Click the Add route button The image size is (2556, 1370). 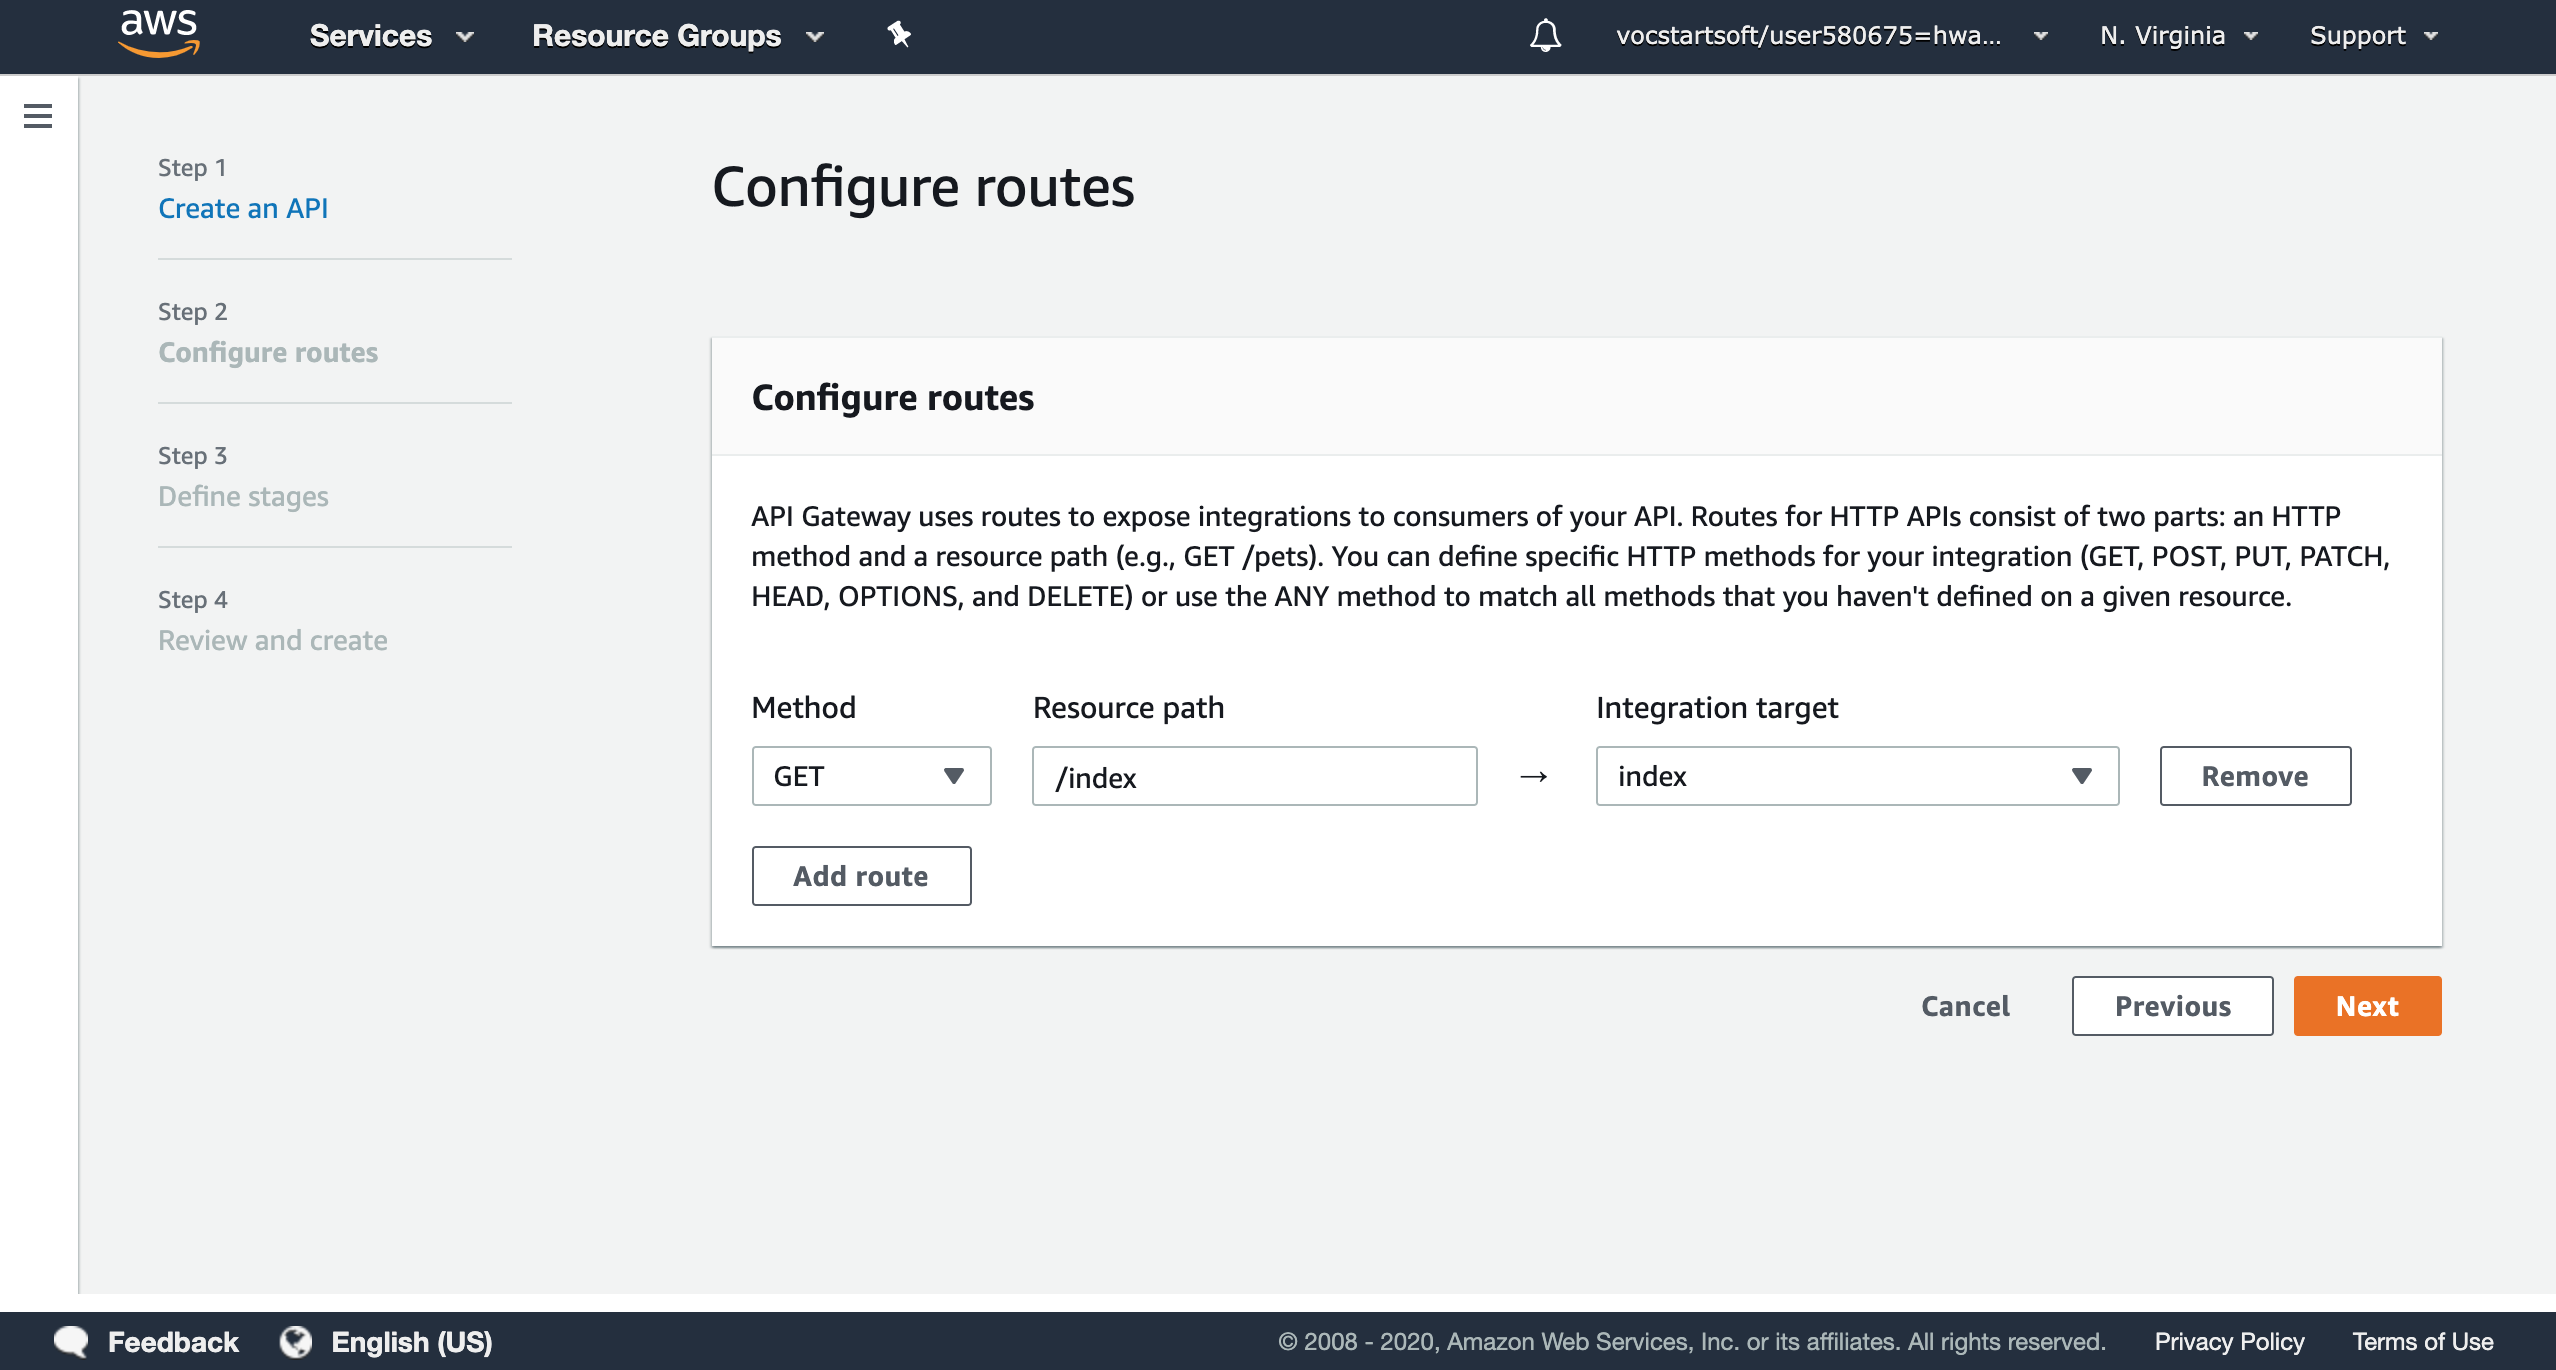(x=861, y=876)
